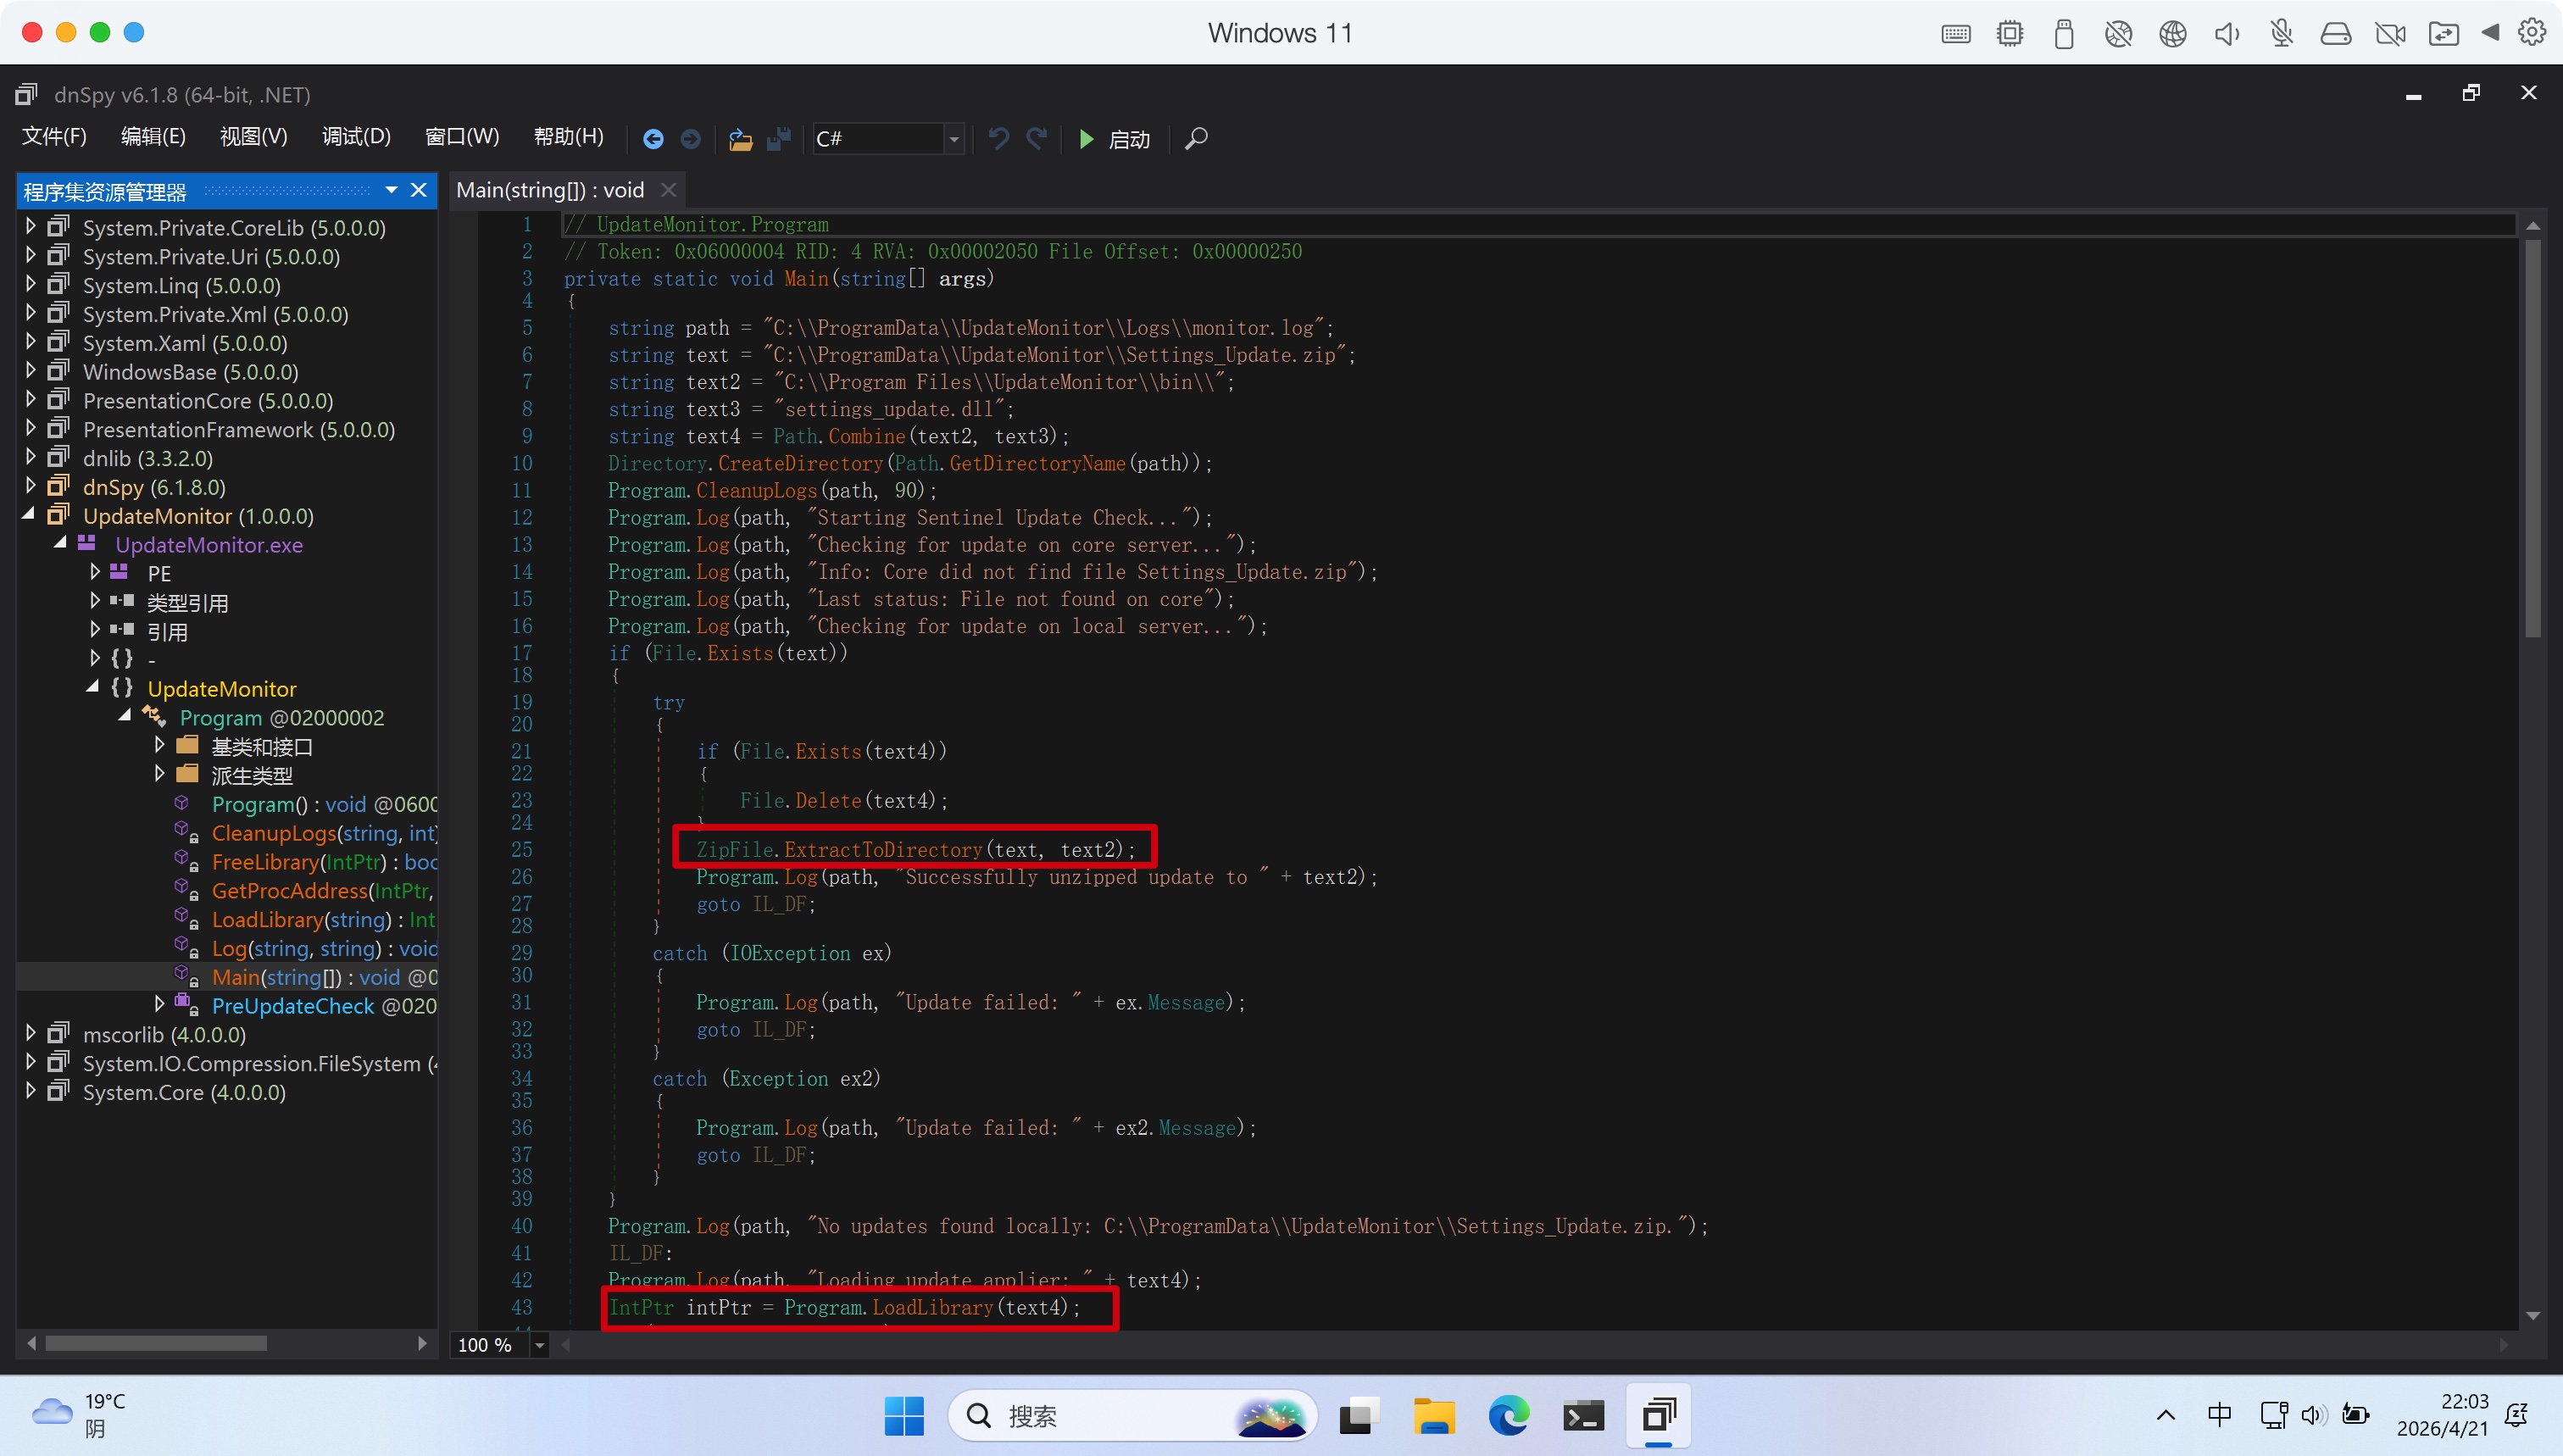Expand the 基类和接口 folder
This screenshot has width=2563, height=1456.
[159, 746]
